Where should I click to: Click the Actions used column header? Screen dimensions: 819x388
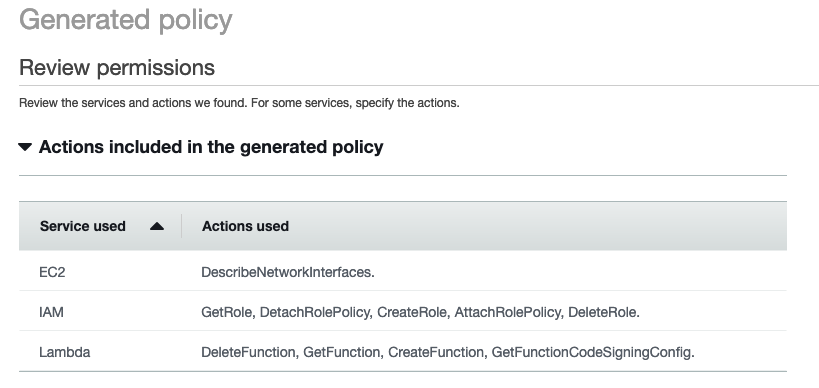pos(245,226)
